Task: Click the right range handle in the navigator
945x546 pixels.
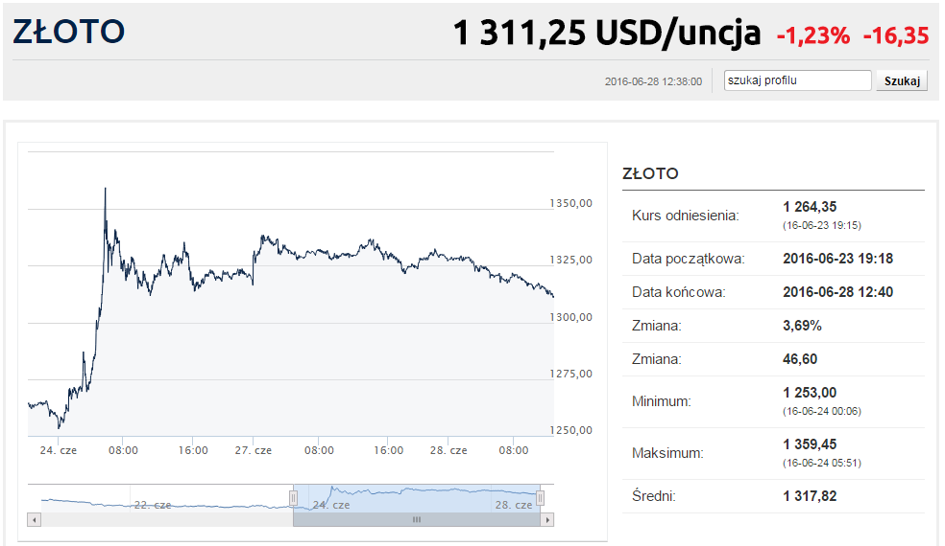Action: (541, 498)
